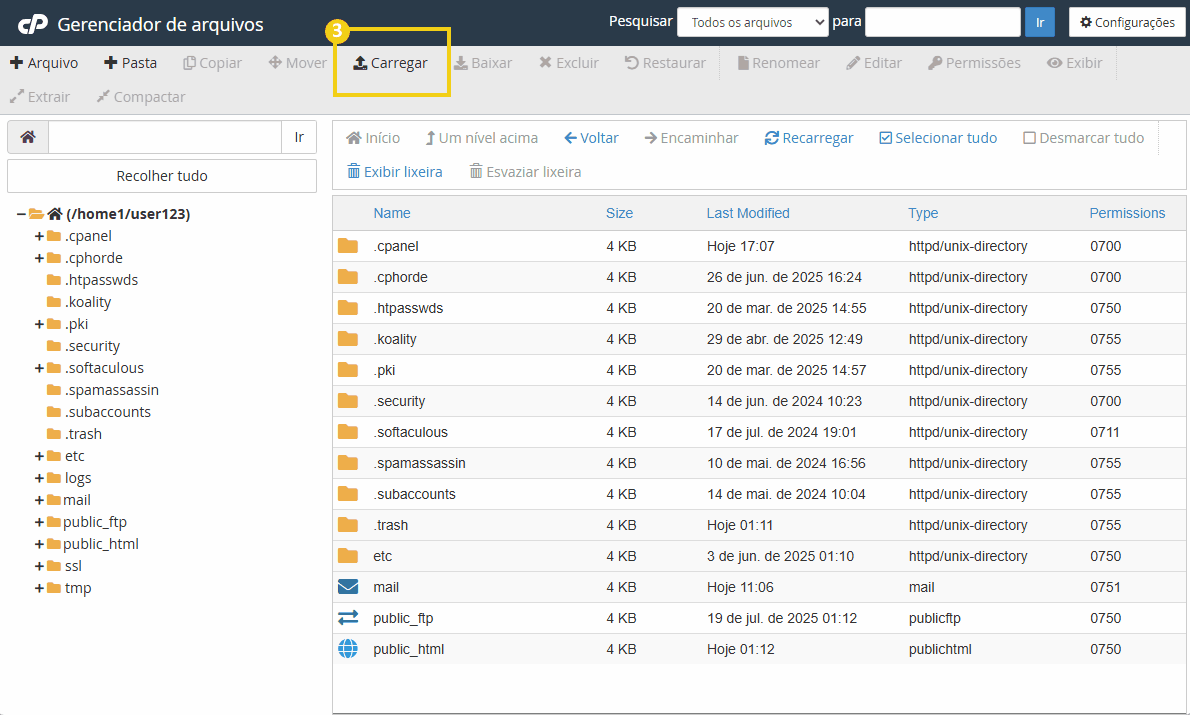Focus the search text field after para

click(943, 22)
